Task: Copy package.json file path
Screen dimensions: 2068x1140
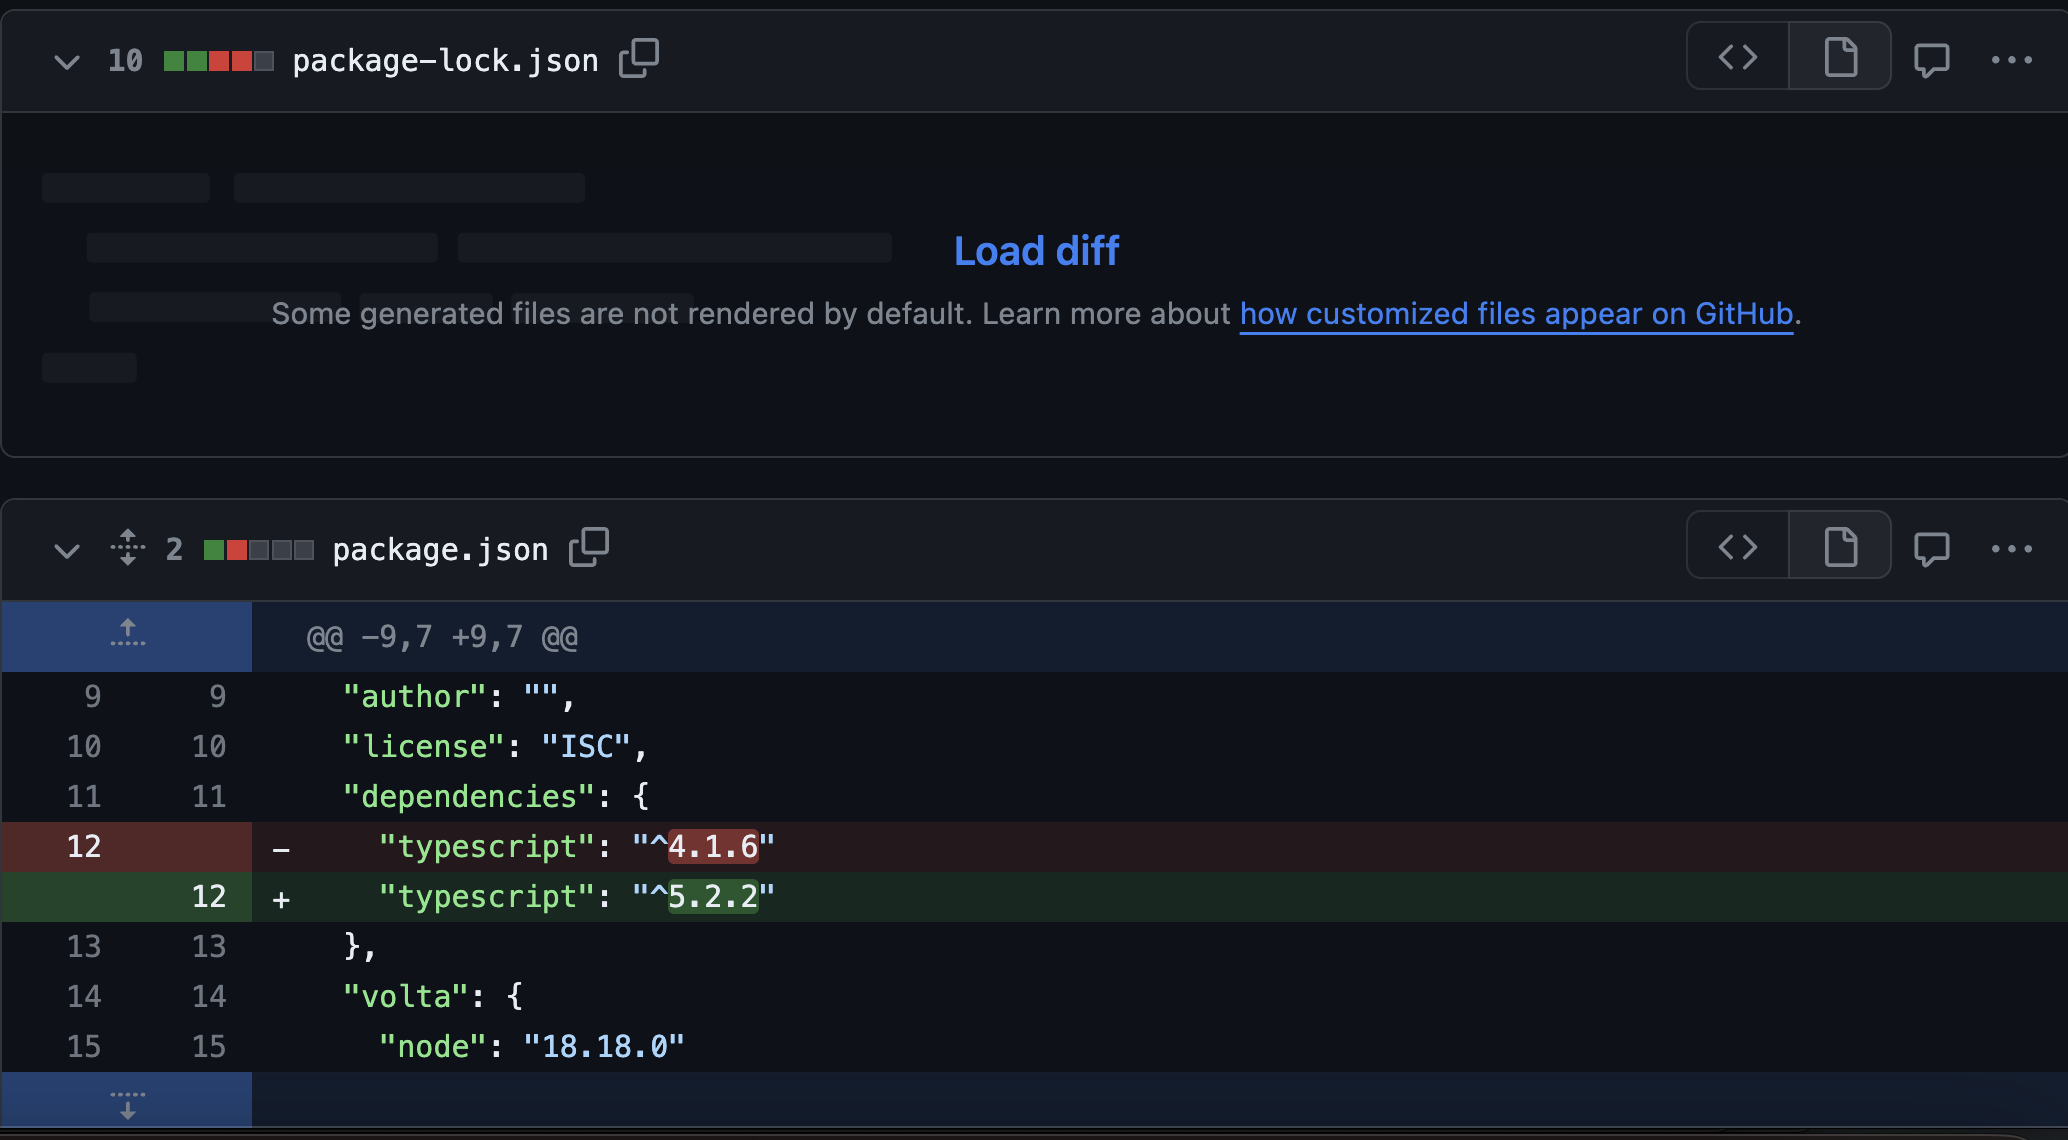Action: pos(589,548)
